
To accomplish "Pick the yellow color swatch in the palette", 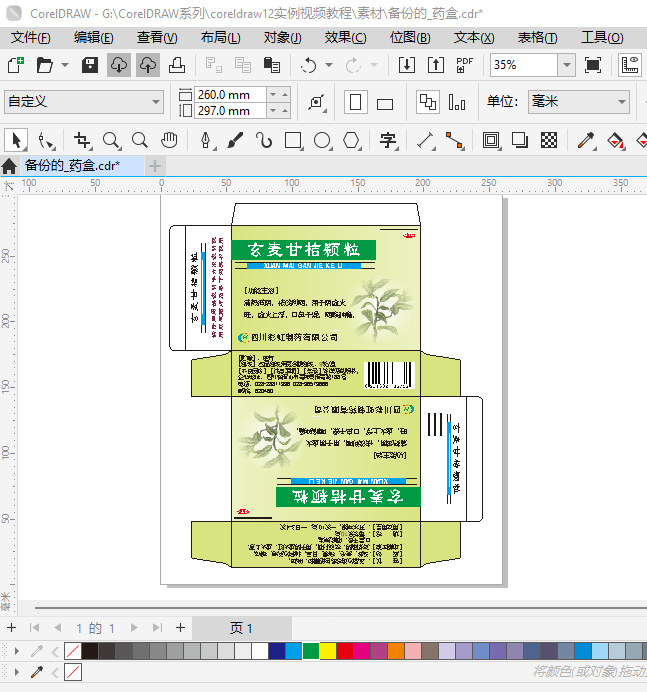I will click(328, 651).
